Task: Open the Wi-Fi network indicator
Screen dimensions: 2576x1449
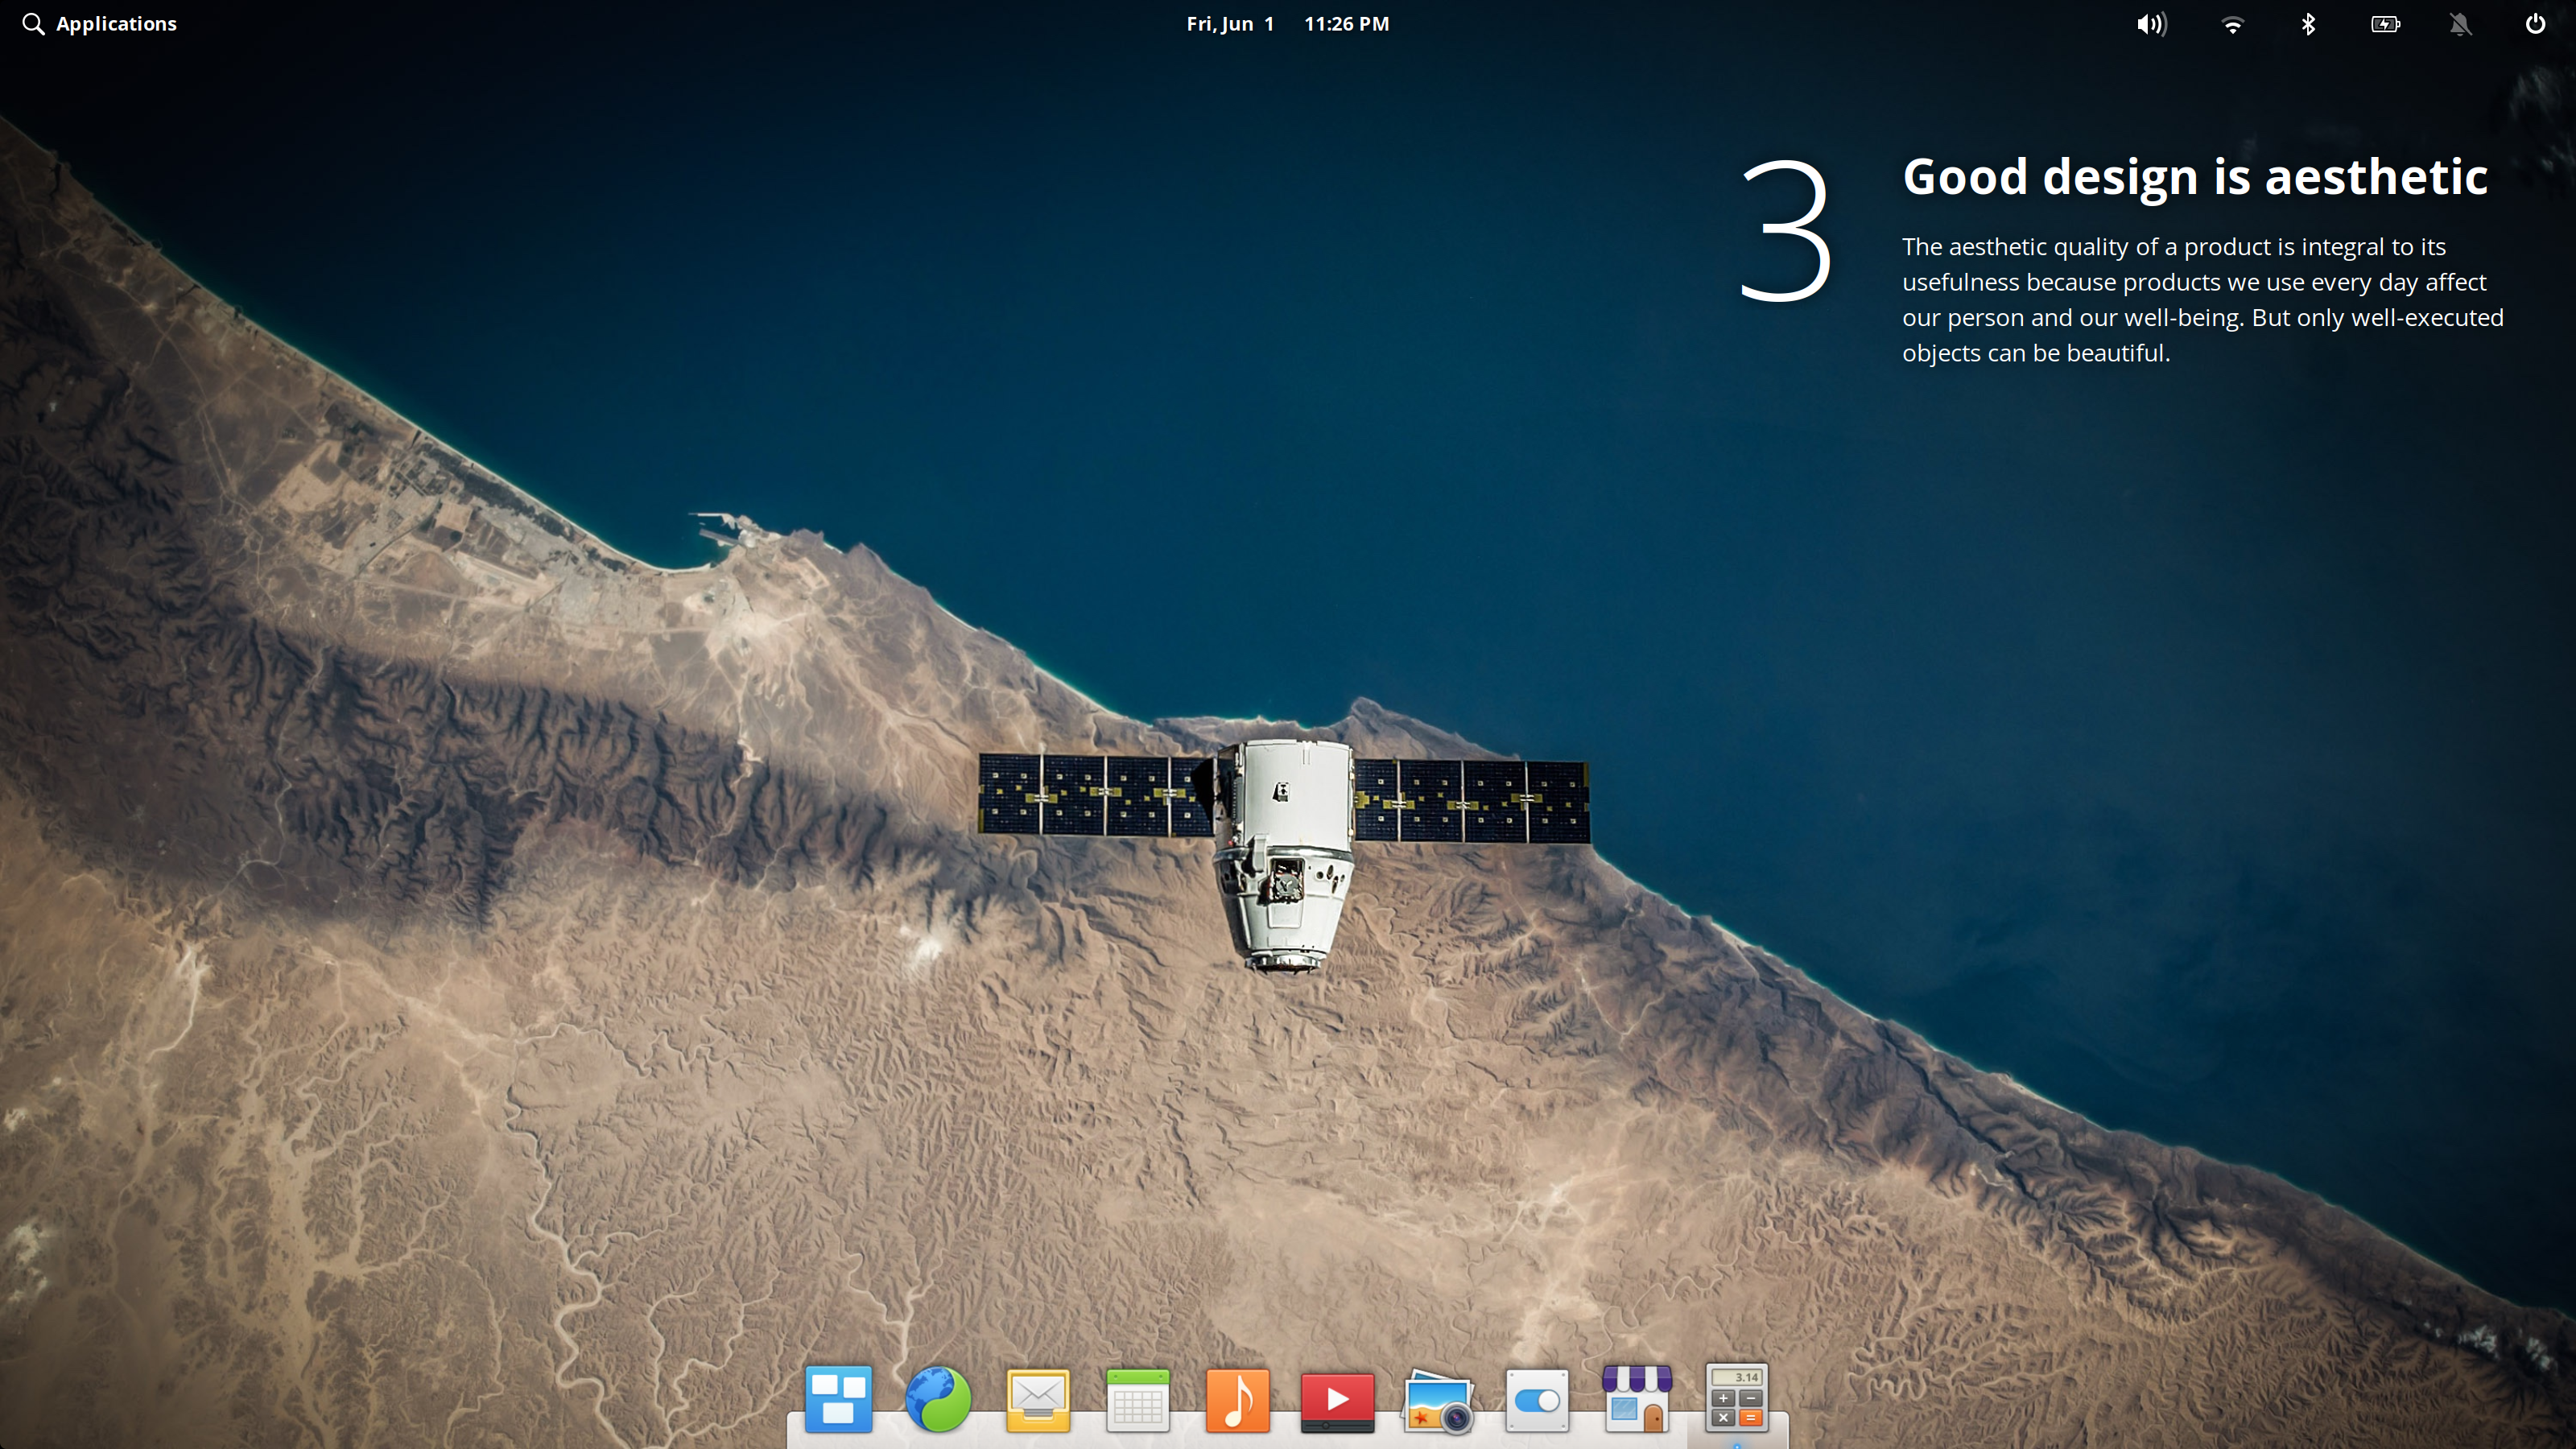Action: pyautogui.click(x=2232, y=24)
